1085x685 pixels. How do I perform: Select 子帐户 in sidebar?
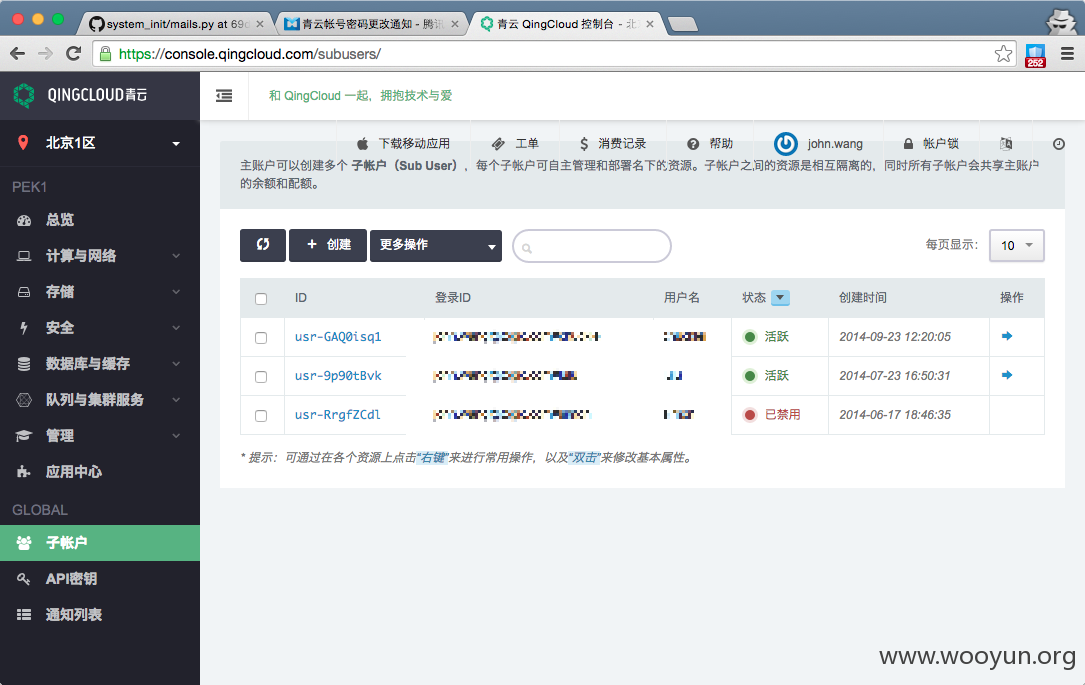point(100,543)
